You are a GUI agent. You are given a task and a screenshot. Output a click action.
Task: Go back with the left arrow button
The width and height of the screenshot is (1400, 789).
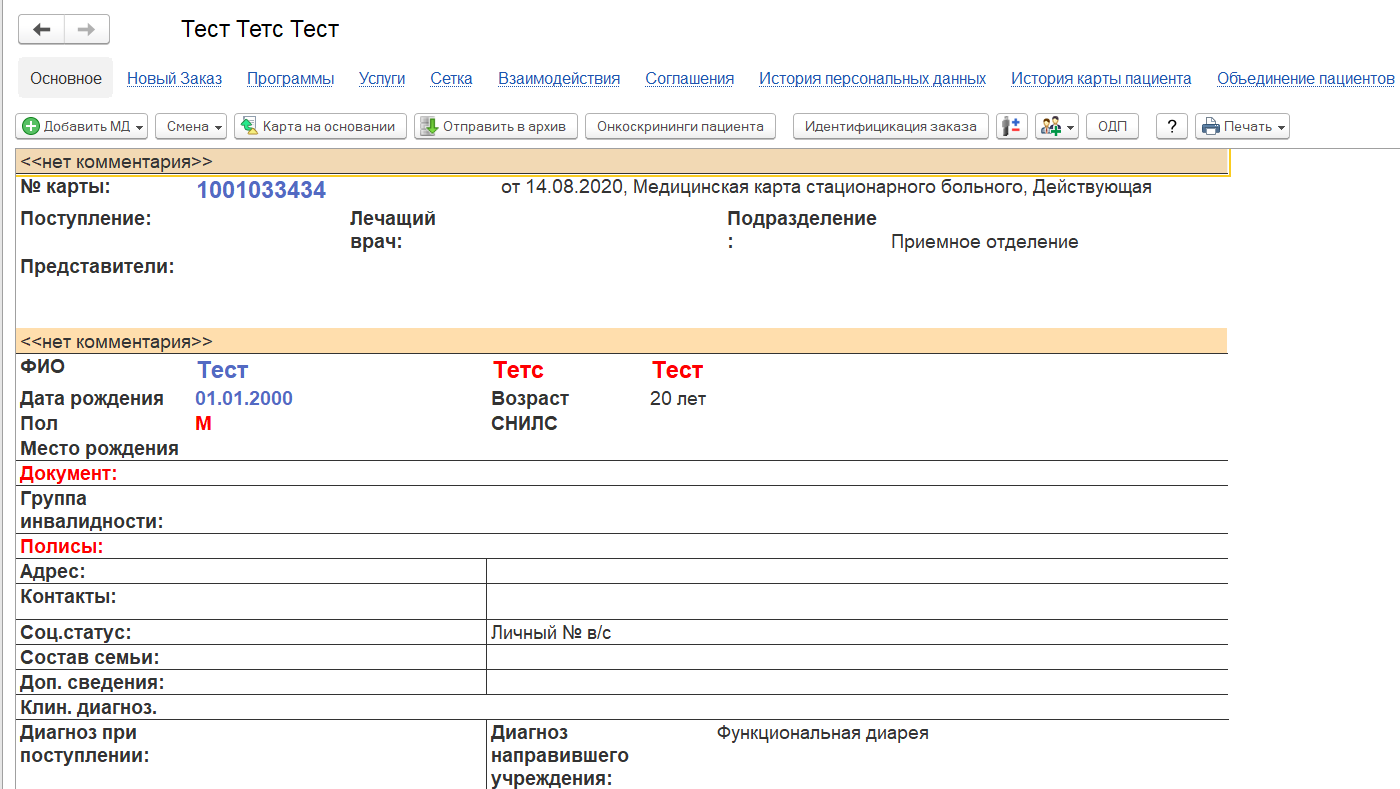point(42,29)
